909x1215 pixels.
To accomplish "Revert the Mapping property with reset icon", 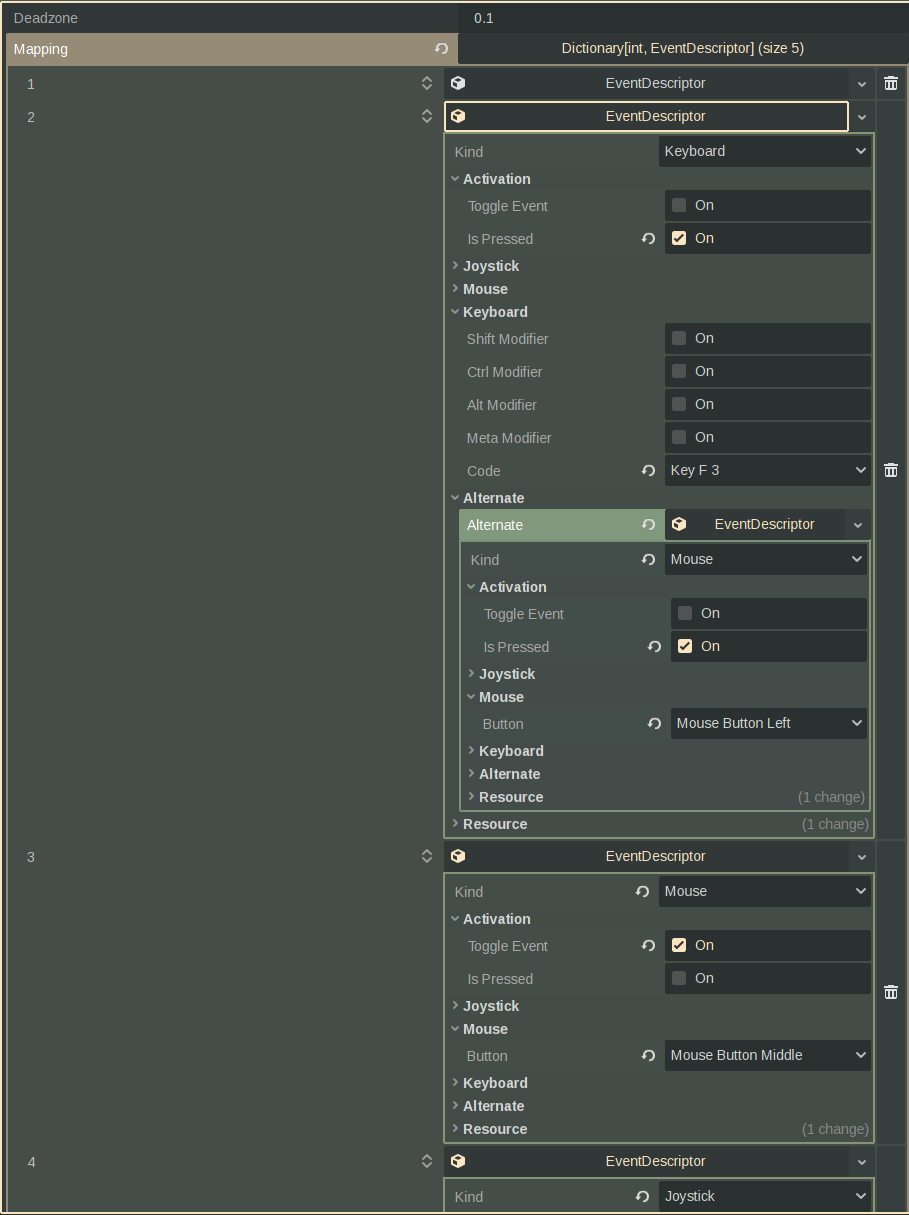I will [441, 49].
